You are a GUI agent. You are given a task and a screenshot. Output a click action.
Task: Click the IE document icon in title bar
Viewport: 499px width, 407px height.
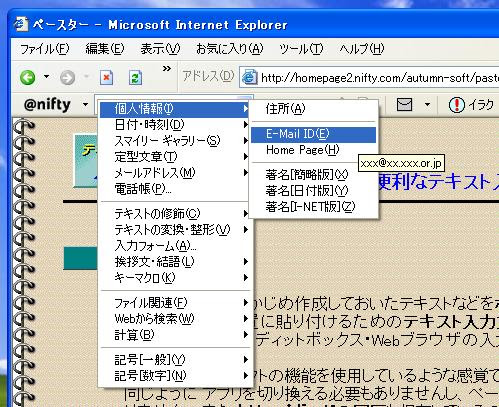[x=21, y=24]
